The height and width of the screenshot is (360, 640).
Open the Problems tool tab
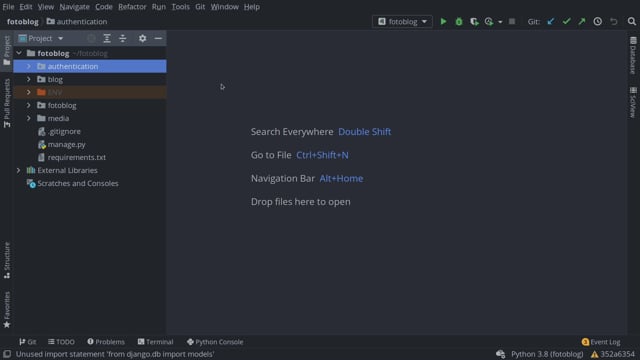tap(106, 342)
